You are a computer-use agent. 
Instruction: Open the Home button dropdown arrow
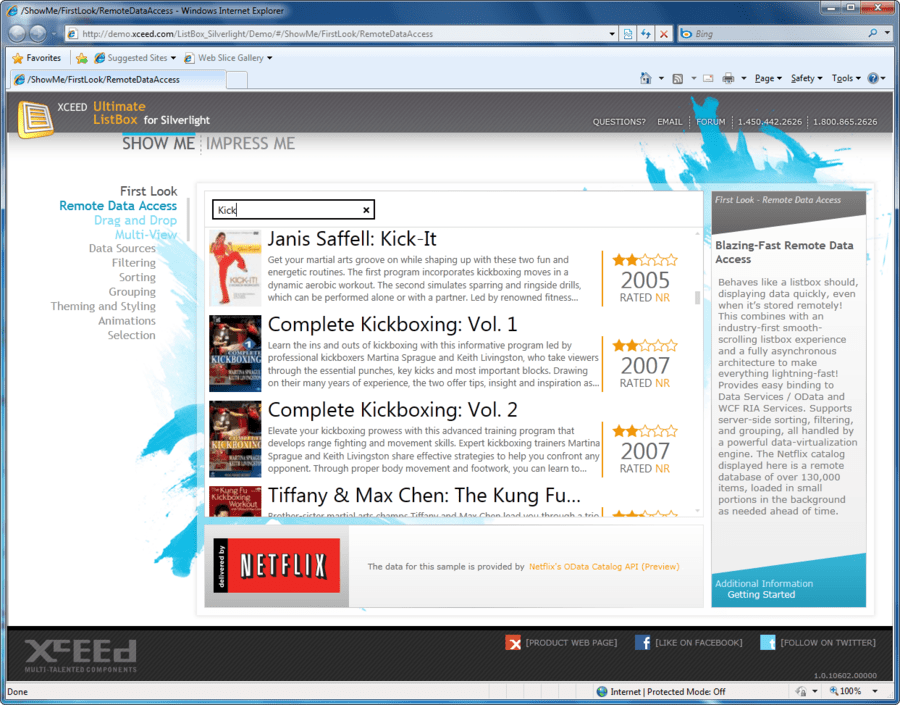[661, 79]
